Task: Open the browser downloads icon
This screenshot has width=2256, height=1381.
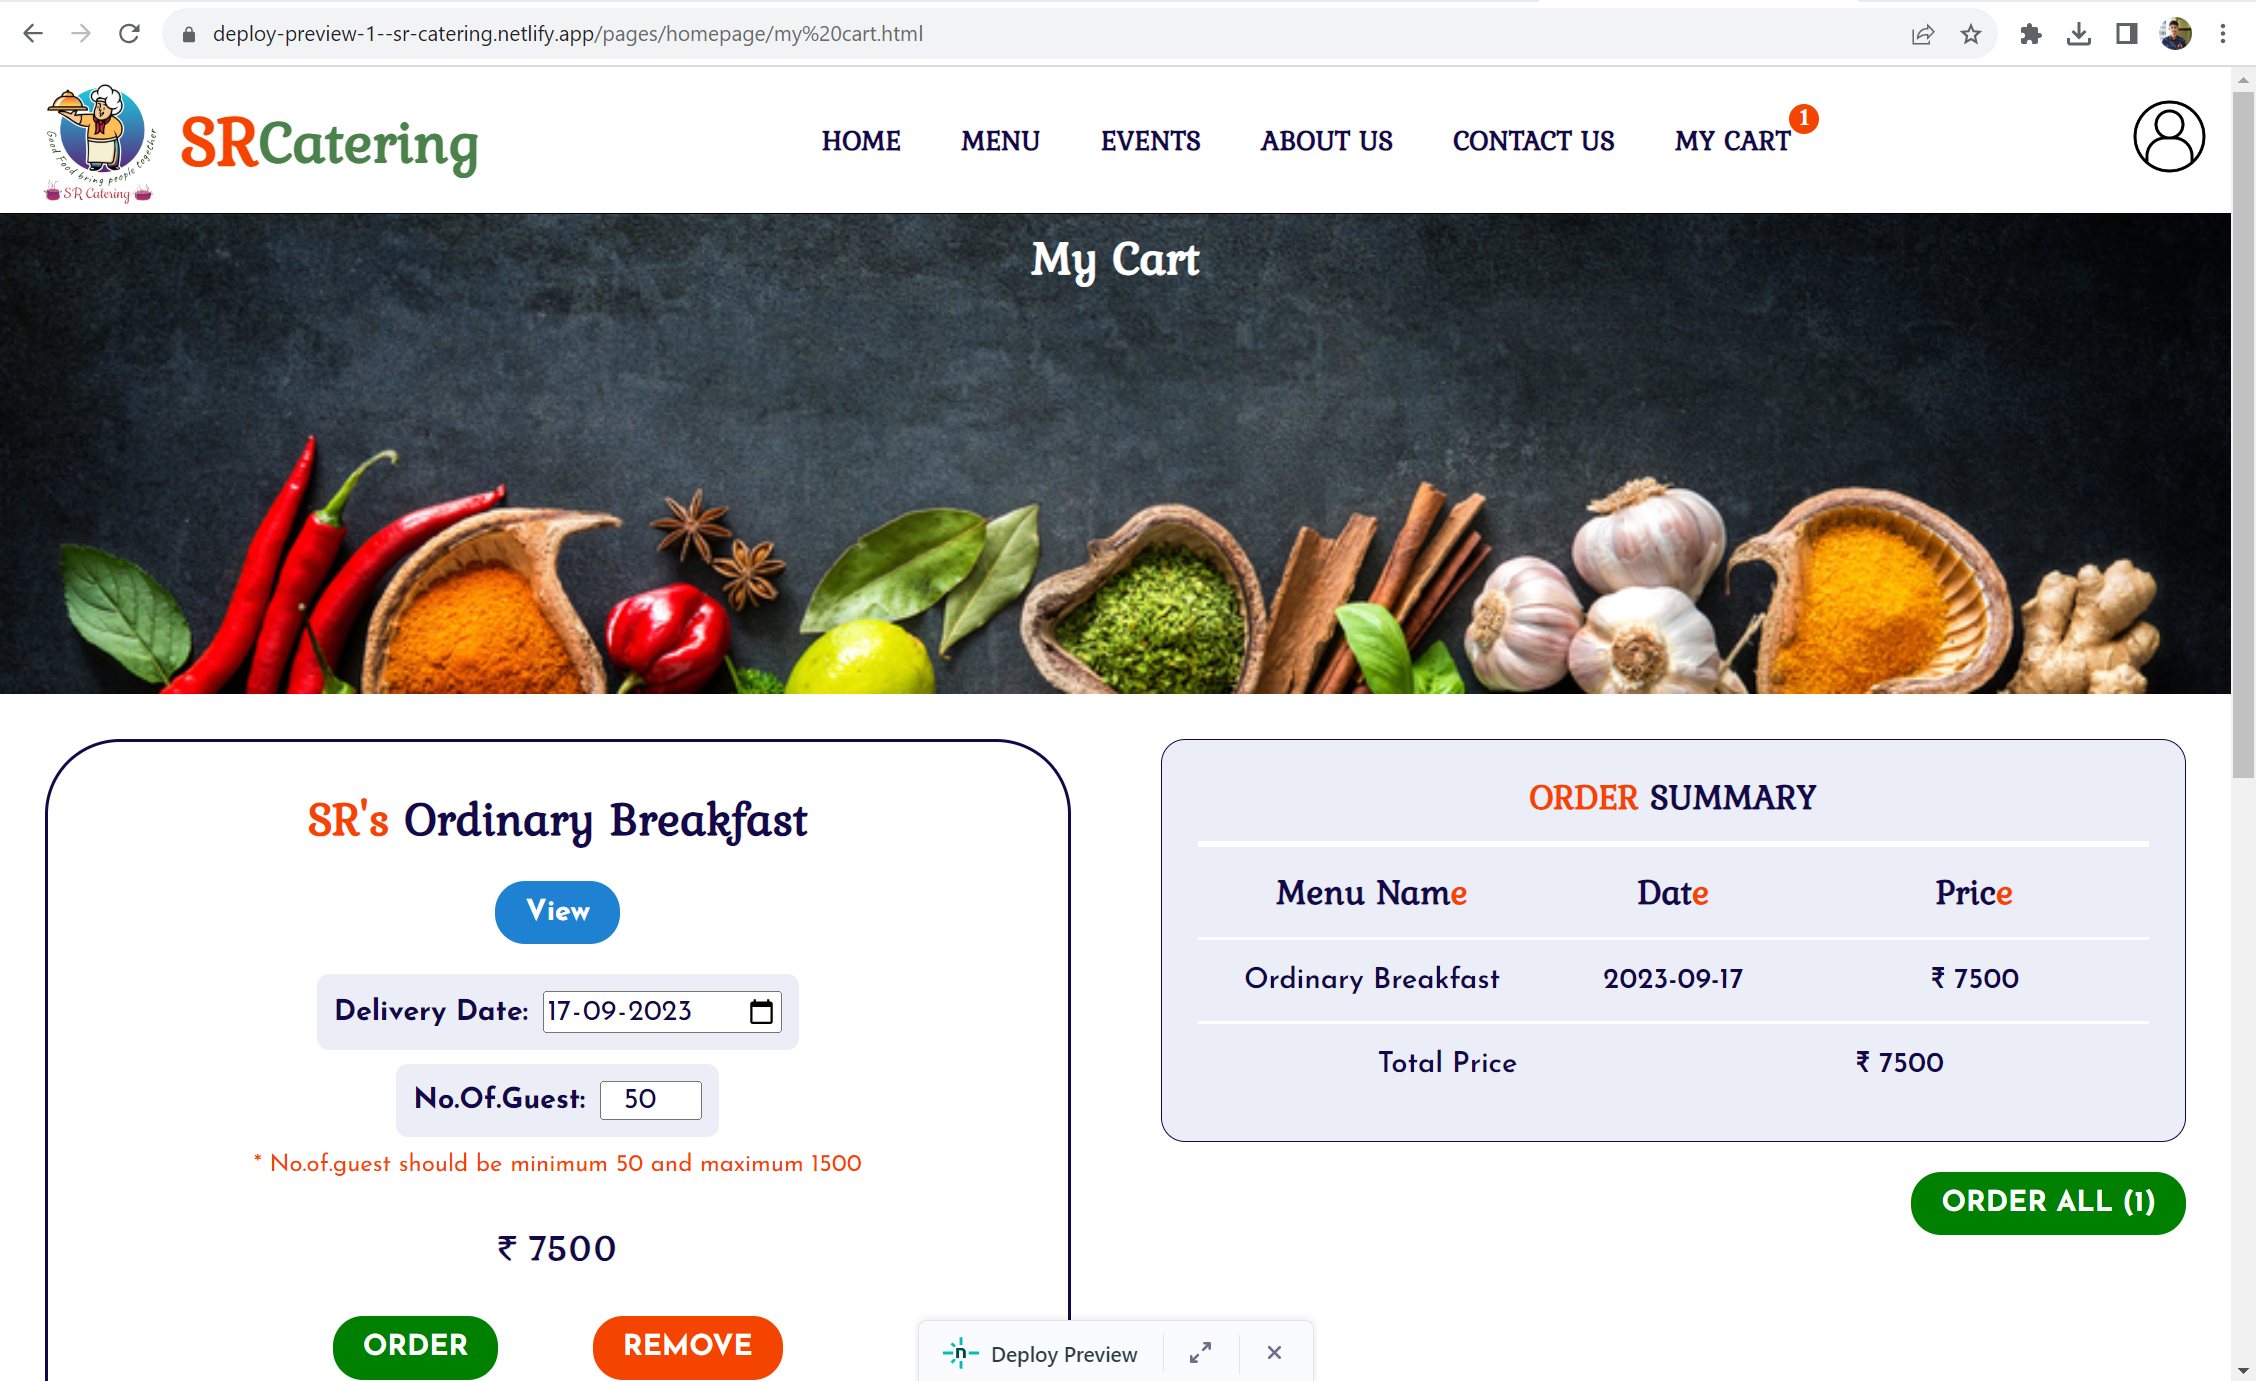Action: pos(2079,35)
